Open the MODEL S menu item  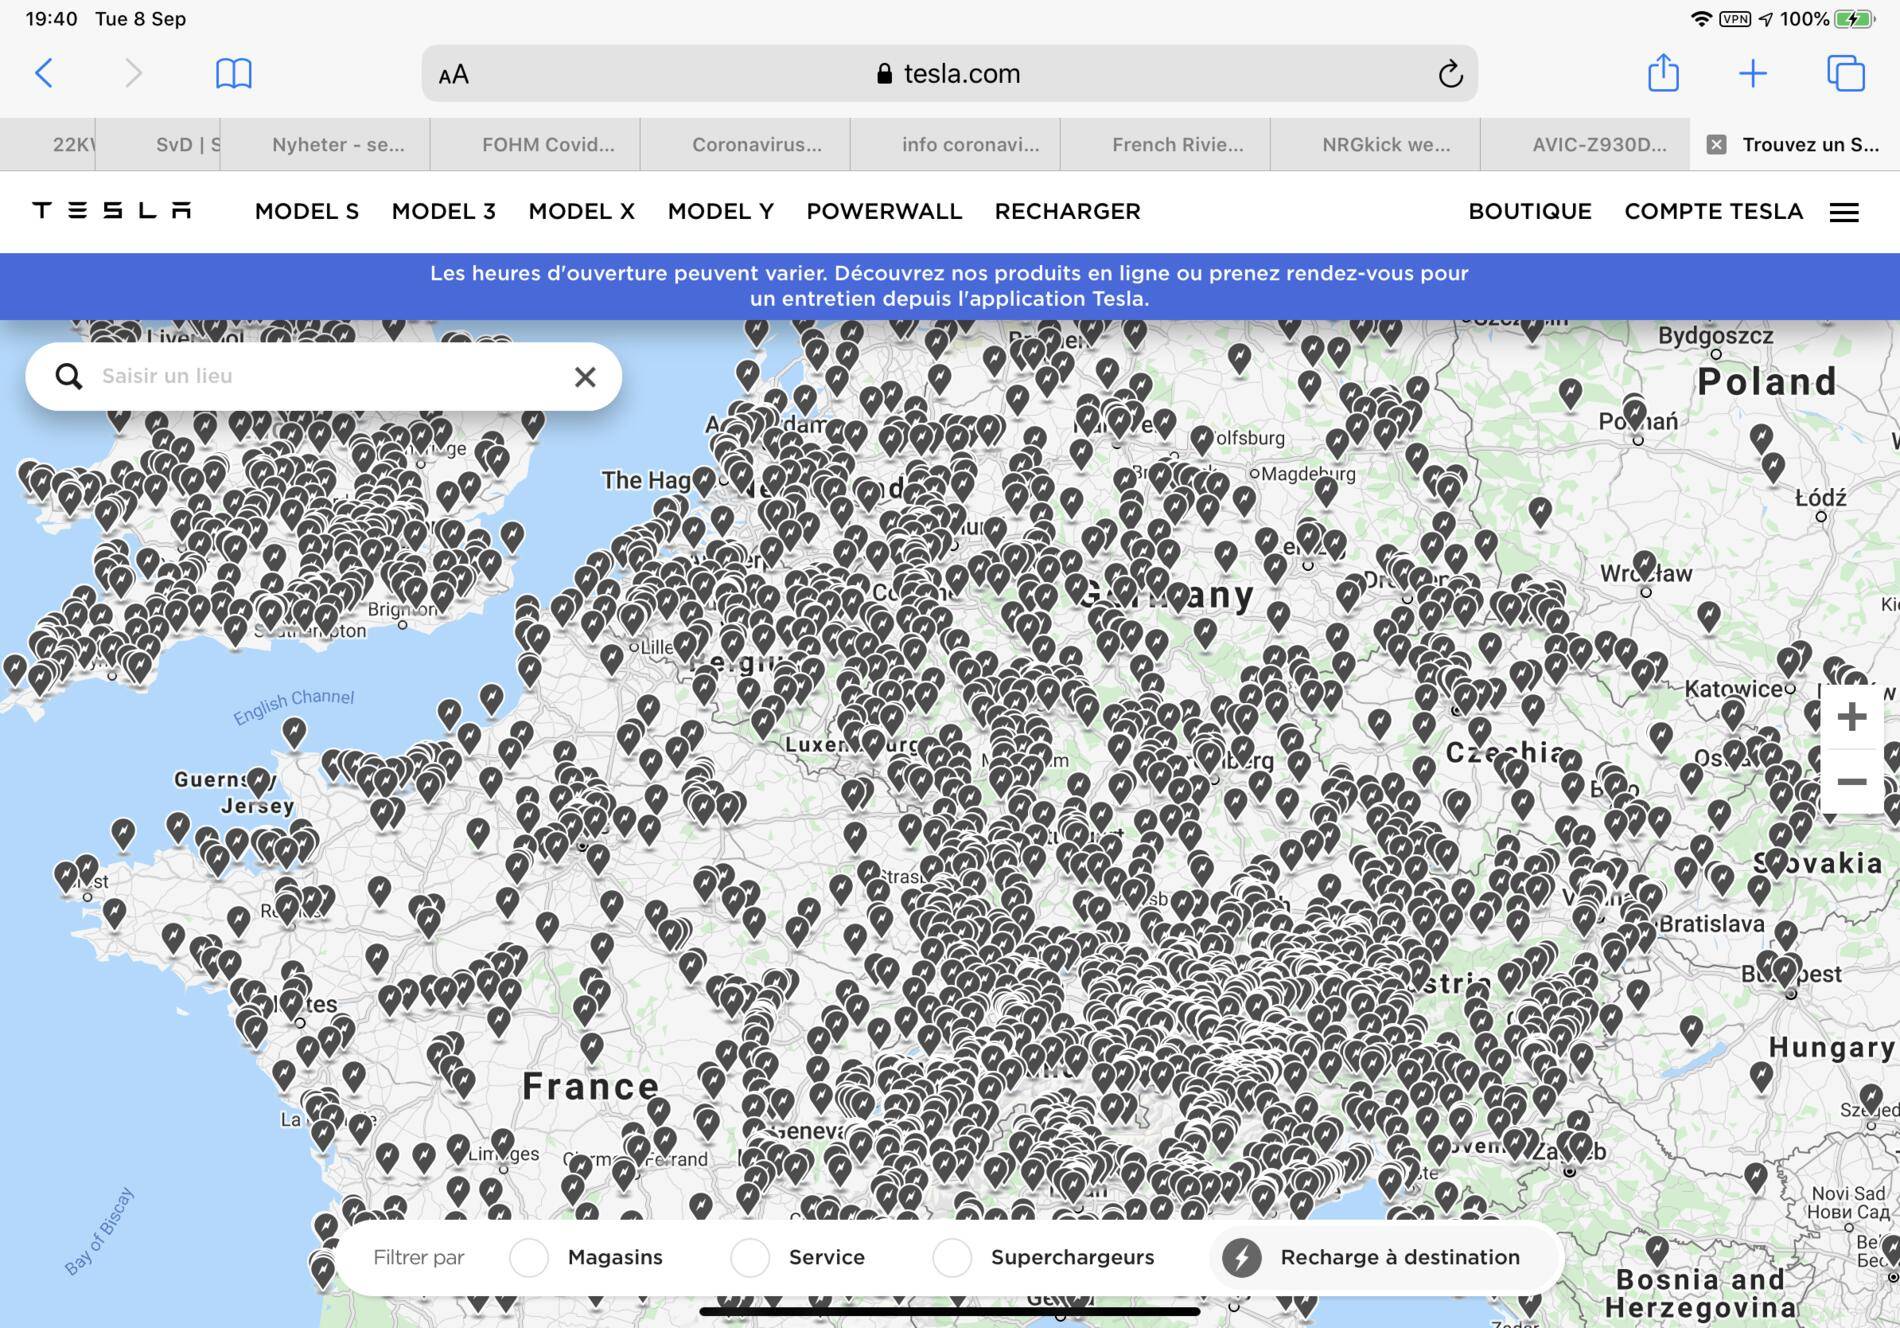point(307,211)
